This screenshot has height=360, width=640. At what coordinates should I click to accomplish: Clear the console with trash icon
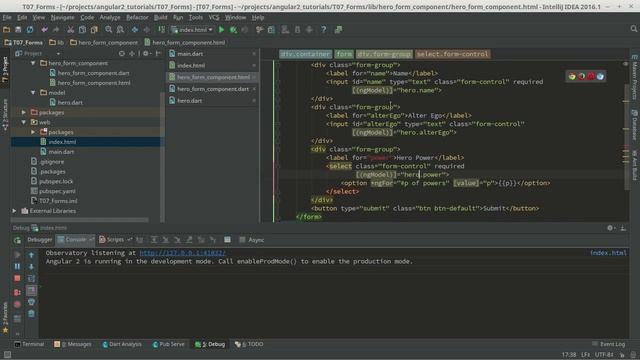[31, 313]
